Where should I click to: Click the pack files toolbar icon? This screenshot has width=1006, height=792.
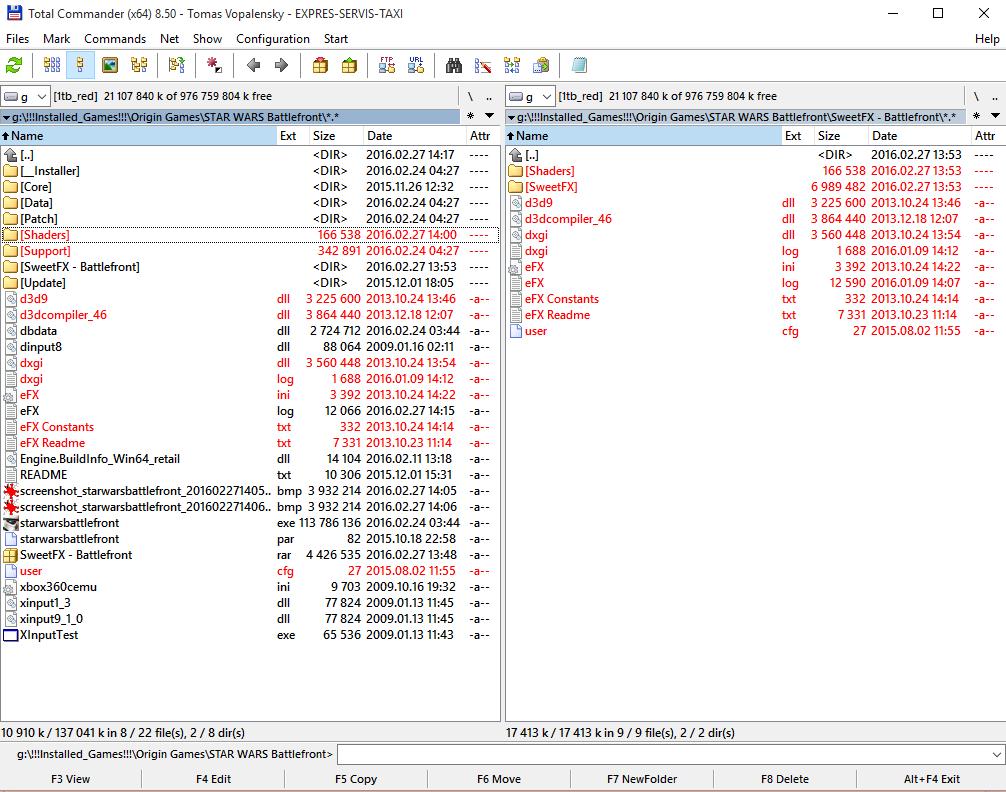coord(320,65)
